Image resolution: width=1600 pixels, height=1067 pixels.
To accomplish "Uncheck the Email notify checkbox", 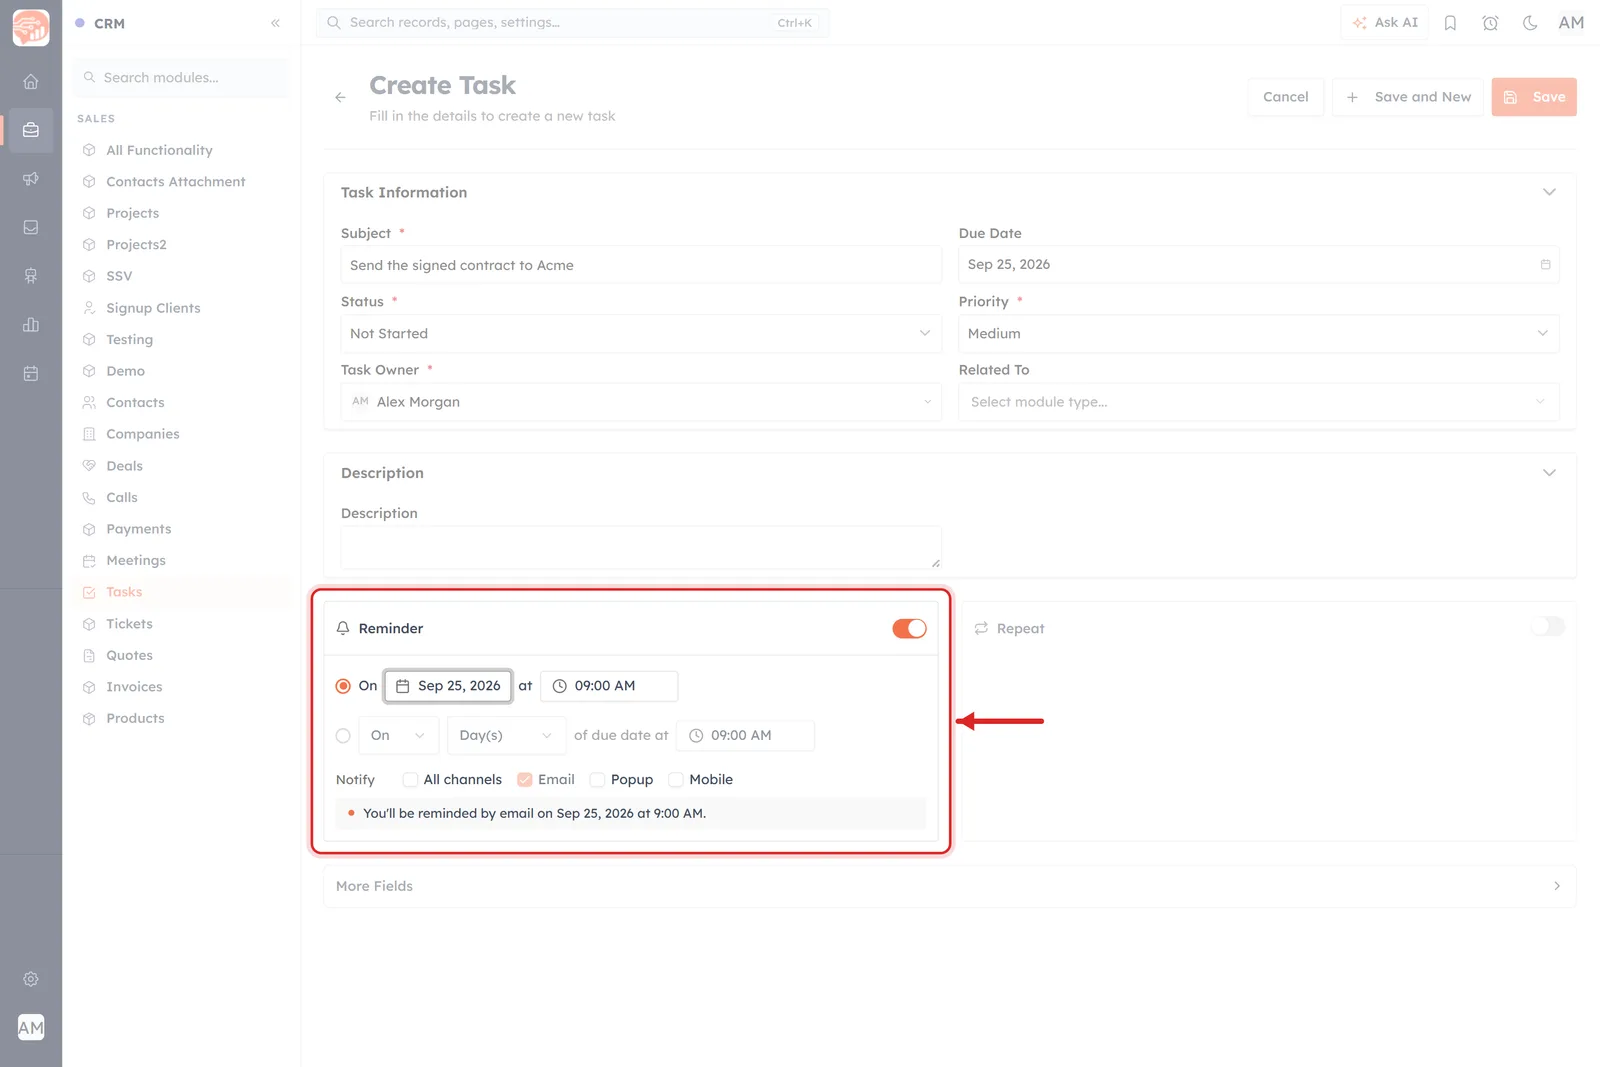I will [524, 780].
